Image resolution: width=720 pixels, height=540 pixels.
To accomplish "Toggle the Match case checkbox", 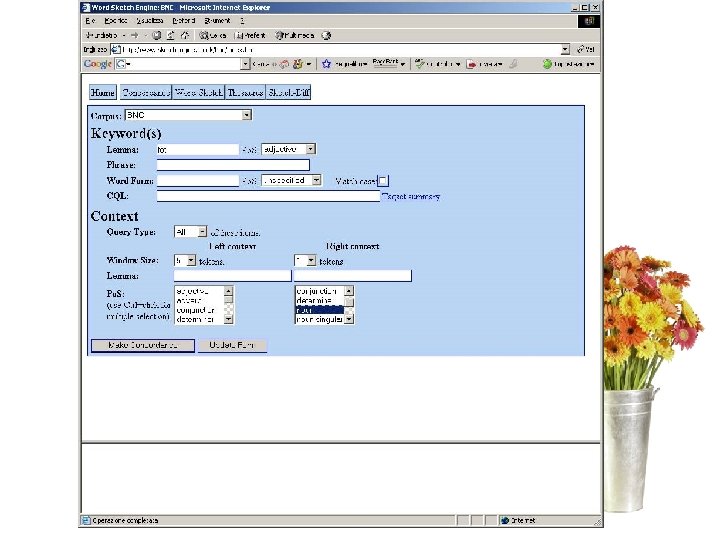I will pyautogui.click(x=383, y=181).
